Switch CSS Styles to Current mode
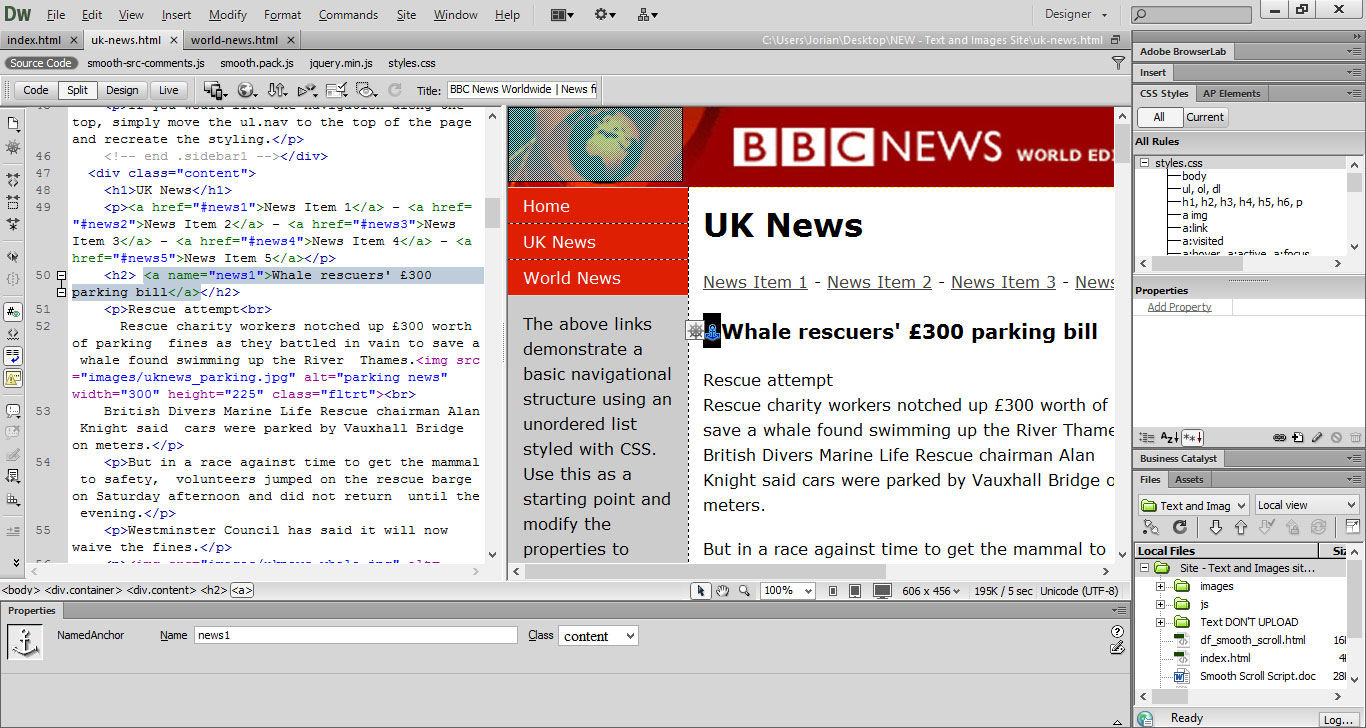The height and width of the screenshot is (728, 1366). [1204, 117]
